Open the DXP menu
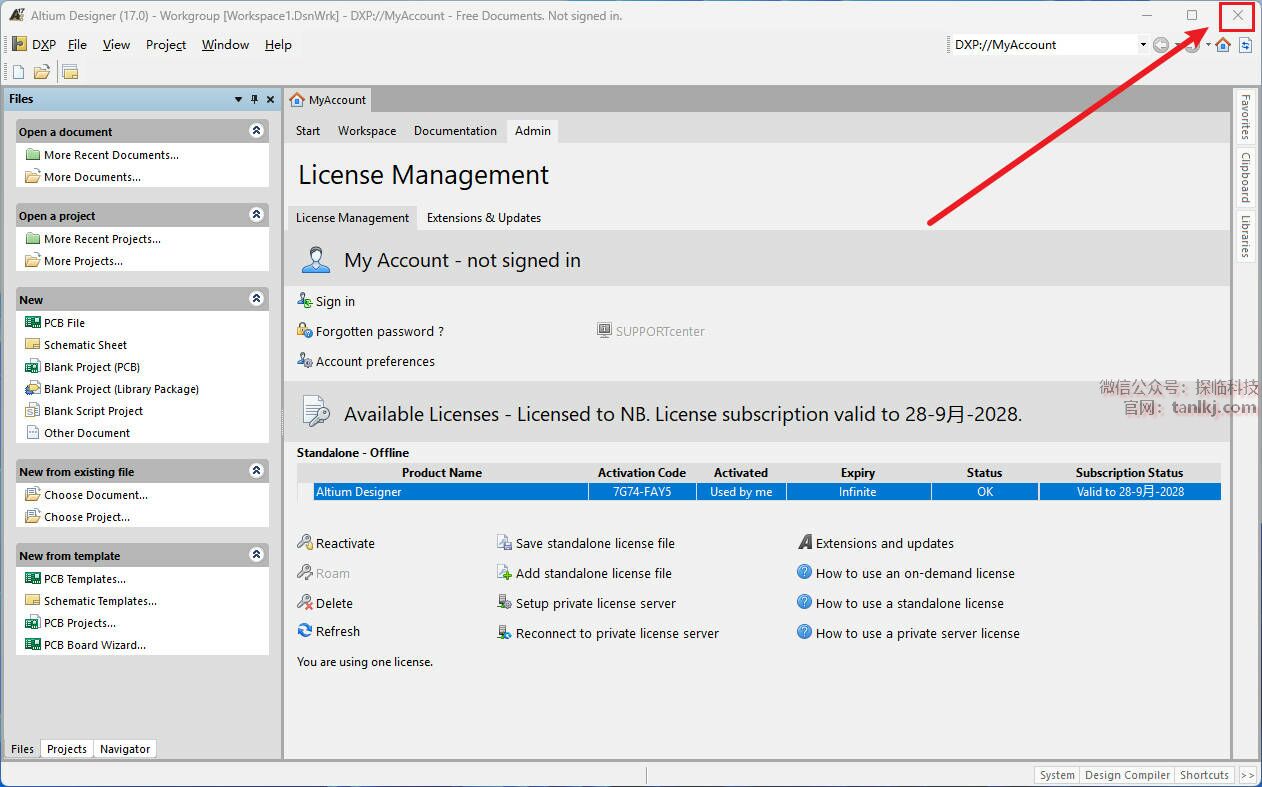The image size is (1262, 787). pos(35,44)
